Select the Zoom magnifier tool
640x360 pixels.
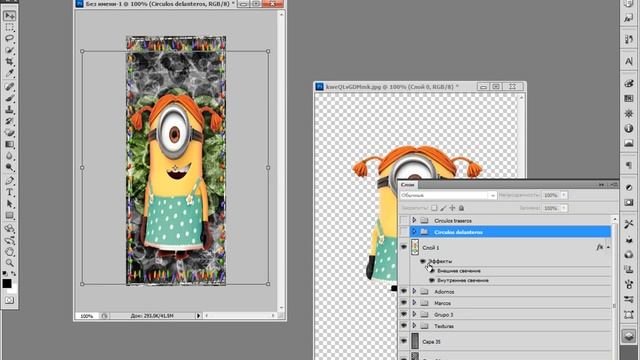pos(9,263)
